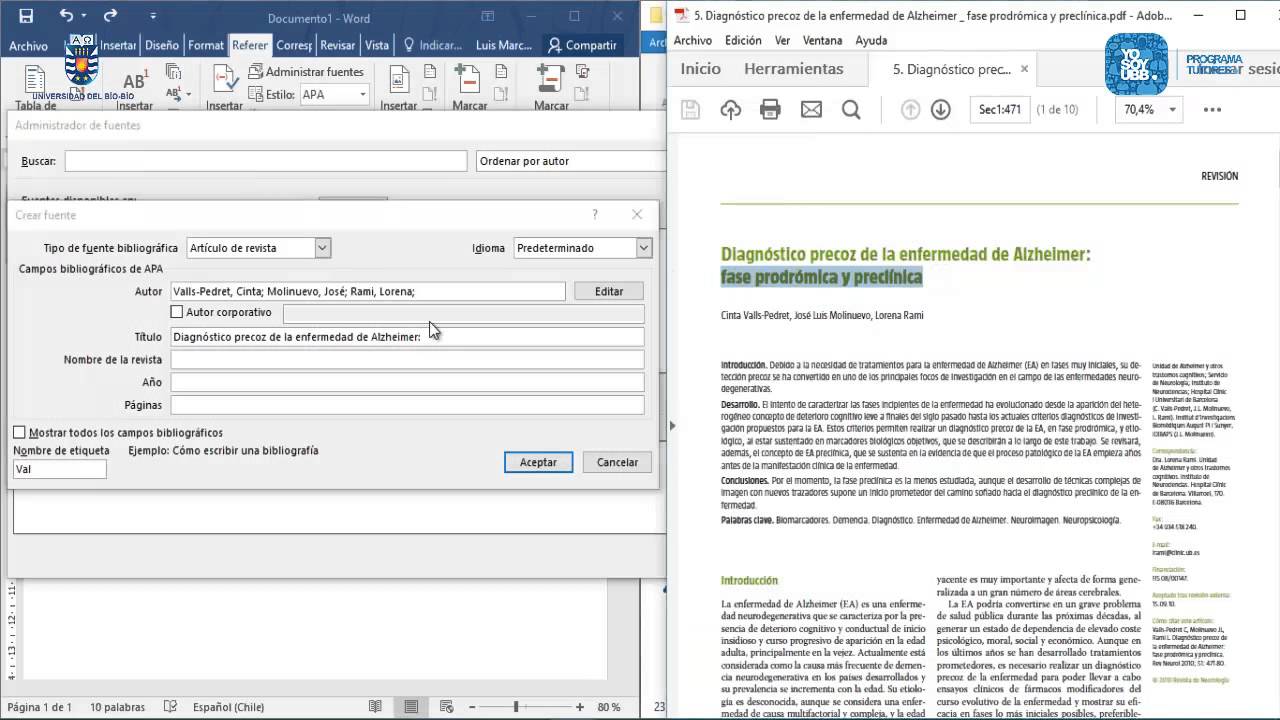Click the Buscar field in Administrador de fuentes
This screenshot has width=1280, height=720.
pyautogui.click(x=266, y=161)
